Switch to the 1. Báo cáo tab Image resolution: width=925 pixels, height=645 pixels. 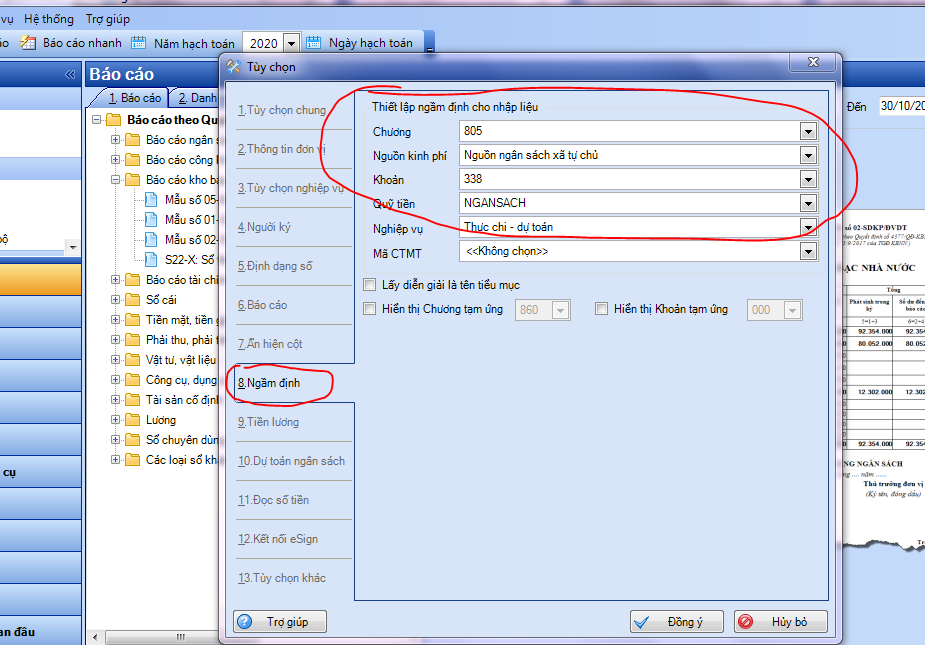[x=135, y=98]
